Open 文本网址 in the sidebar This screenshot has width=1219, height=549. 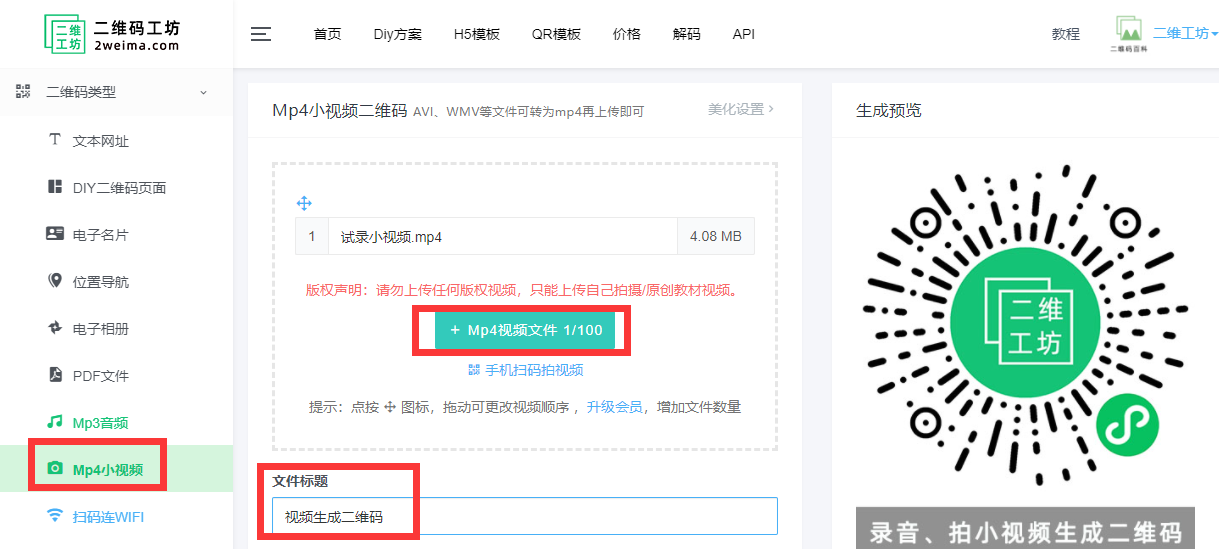point(100,141)
